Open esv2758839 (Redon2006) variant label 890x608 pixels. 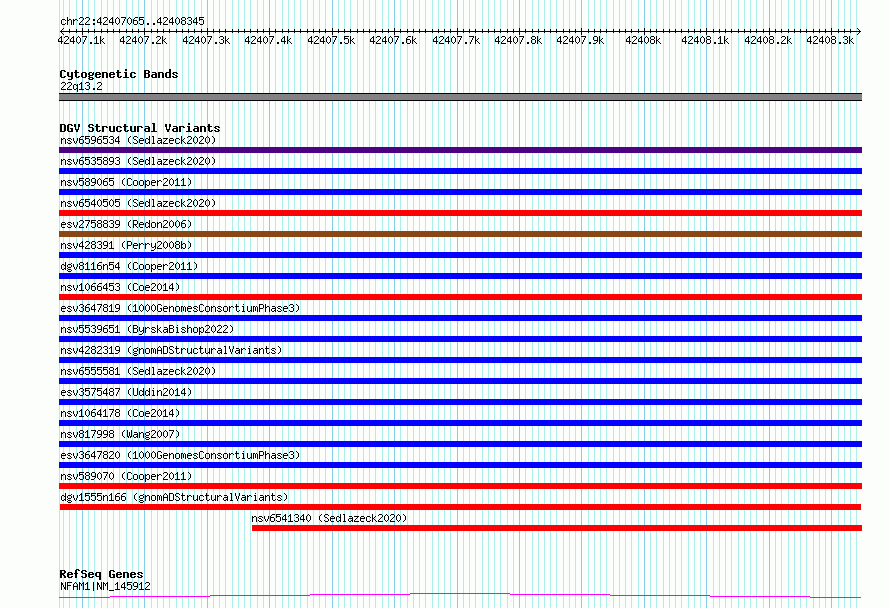pyautogui.click(x=126, y=224)
